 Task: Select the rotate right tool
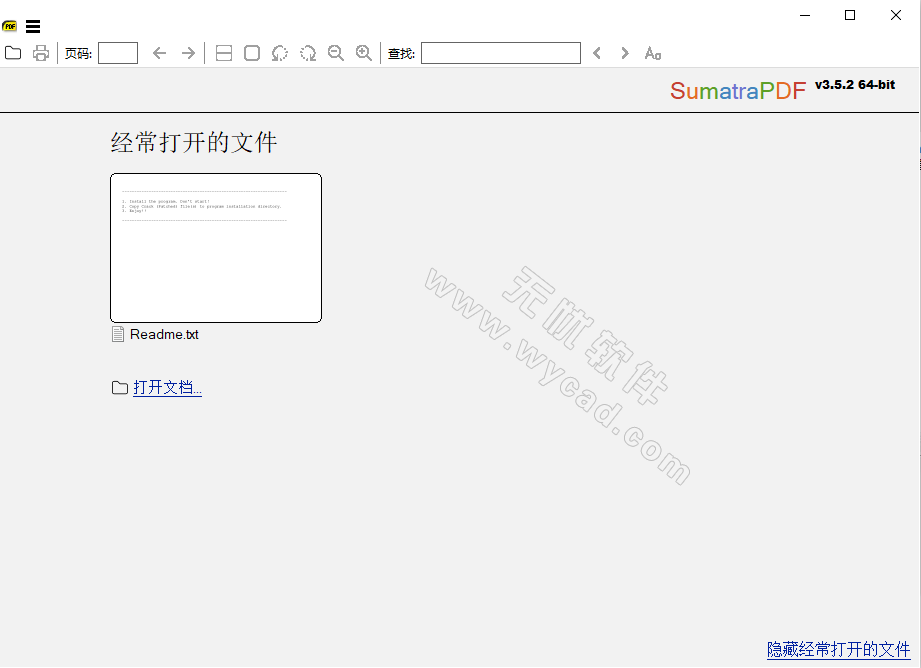click(x=308, y=53)
